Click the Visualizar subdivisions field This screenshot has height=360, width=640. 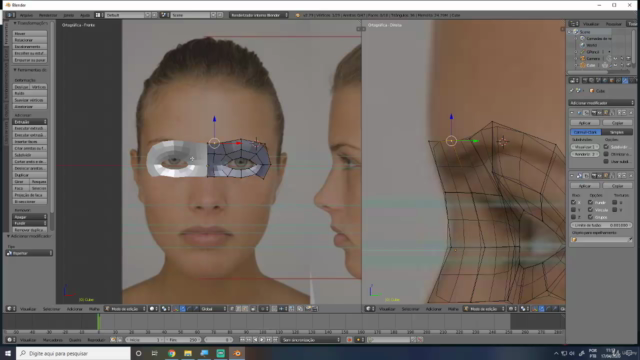(x=585, y=147)
